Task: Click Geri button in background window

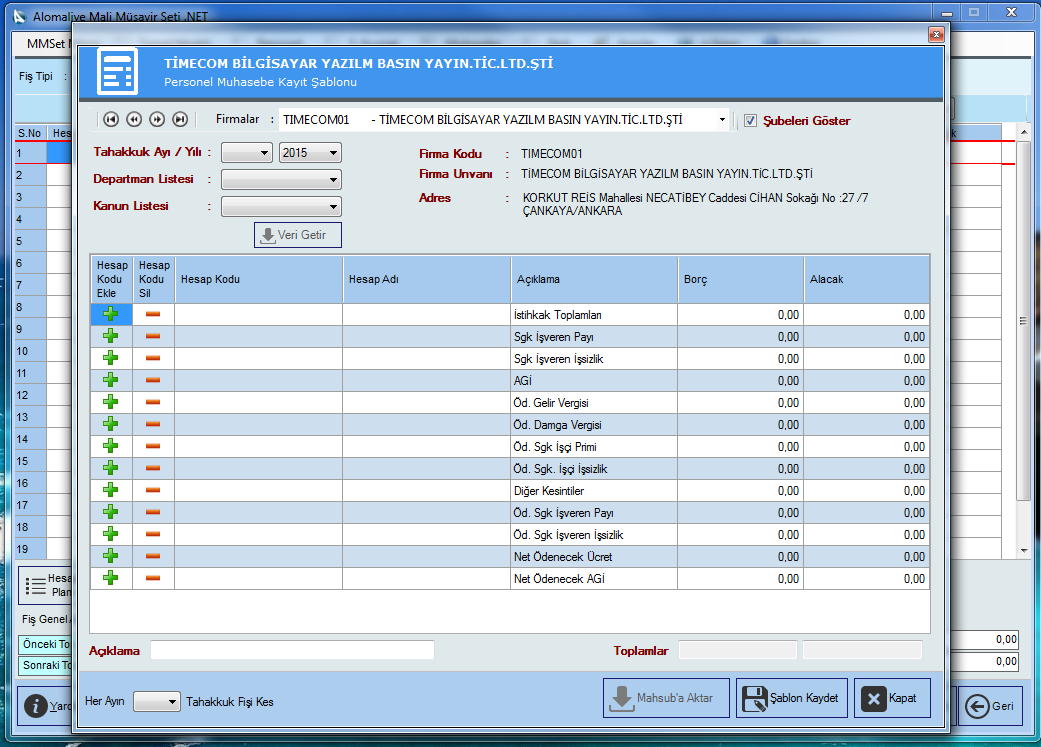Action: 989,706
